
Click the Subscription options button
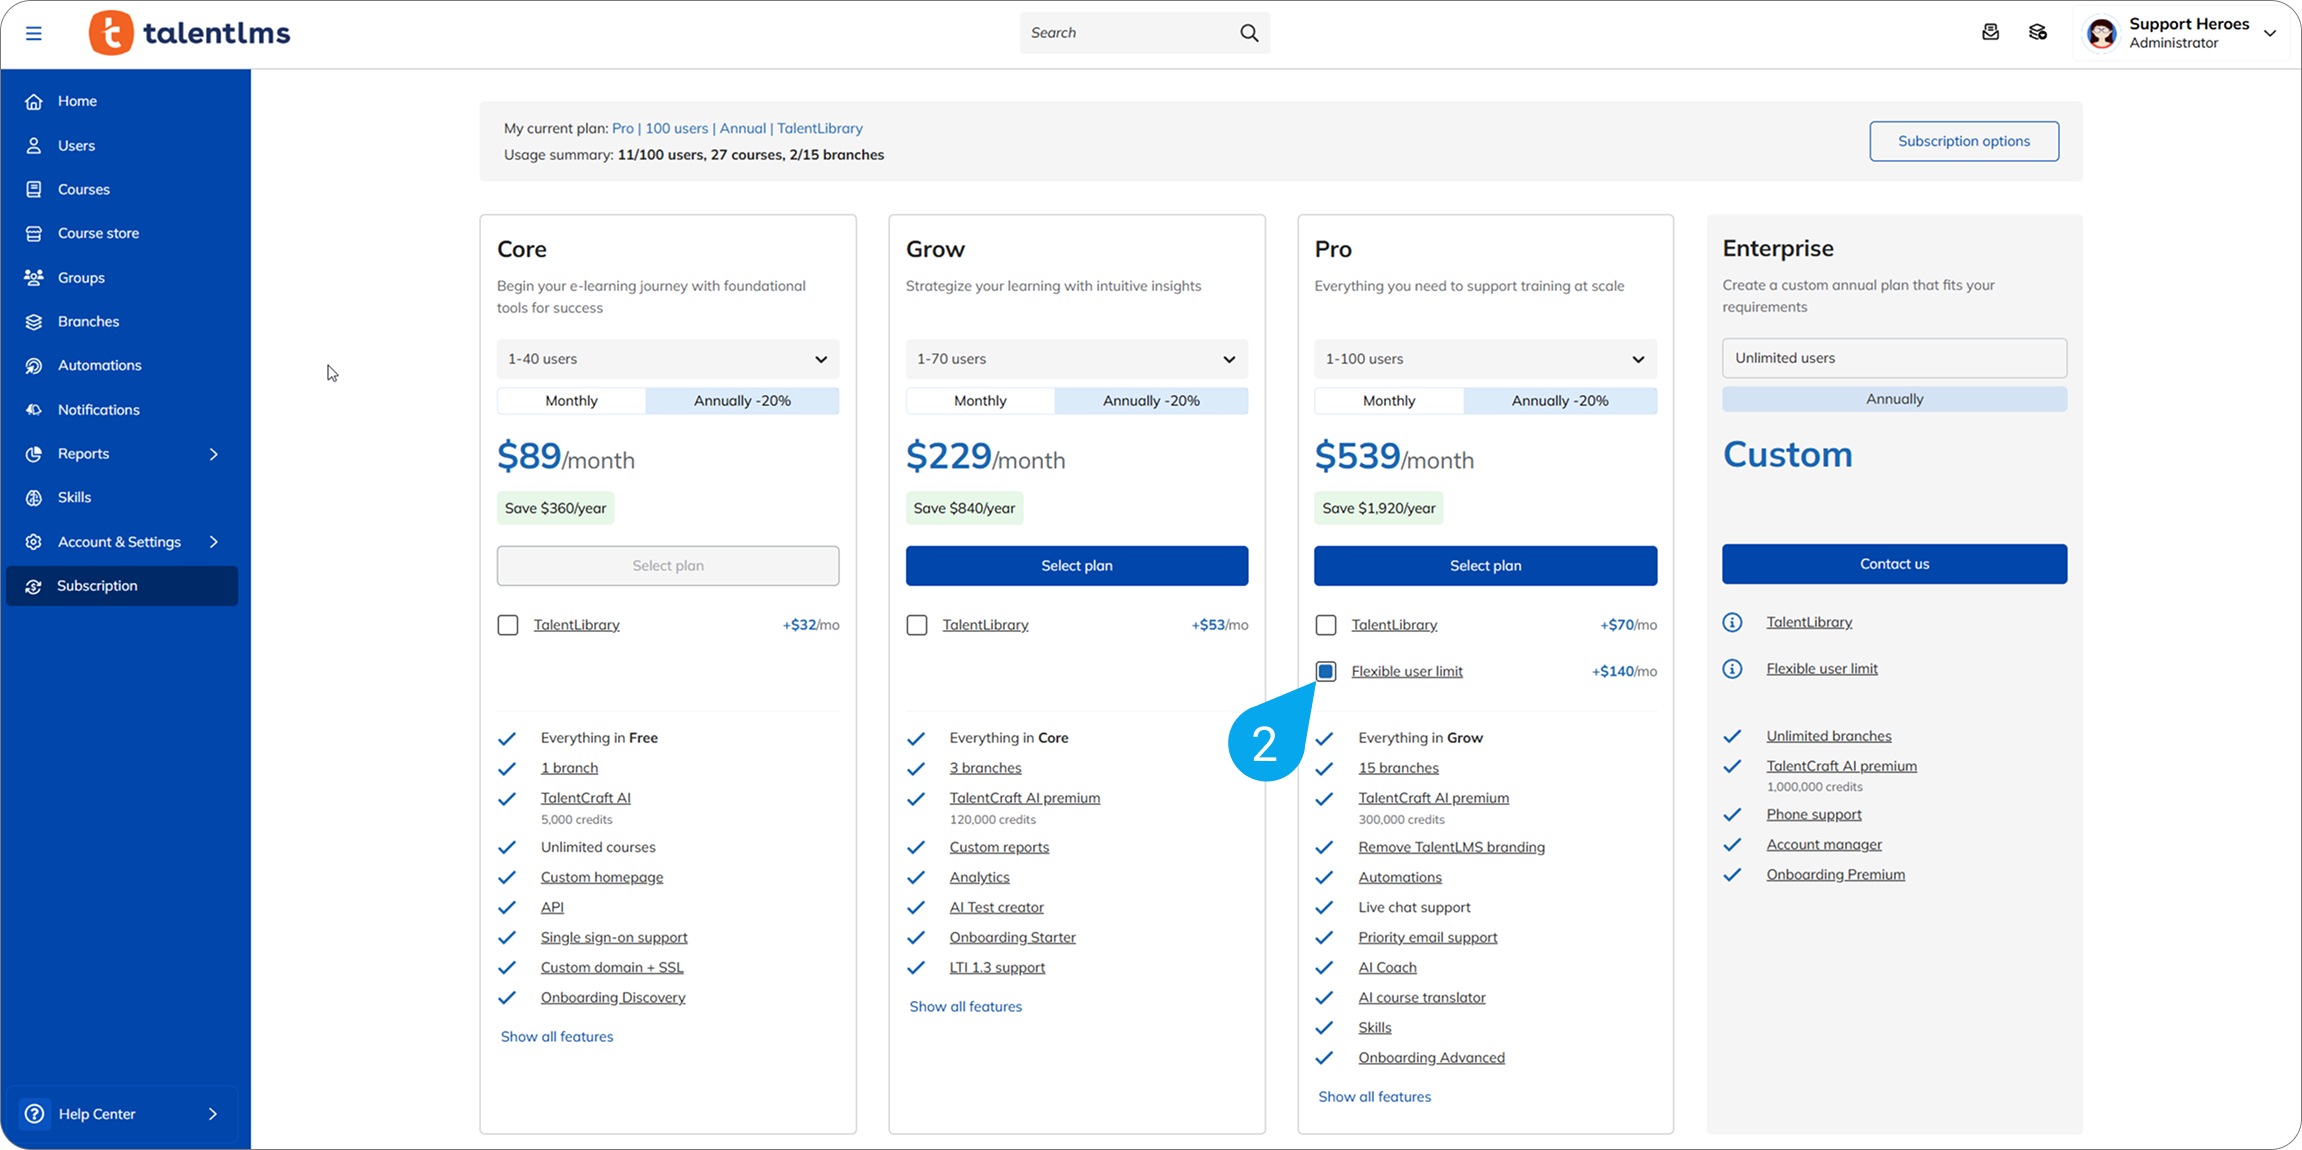click(1963, 141)
